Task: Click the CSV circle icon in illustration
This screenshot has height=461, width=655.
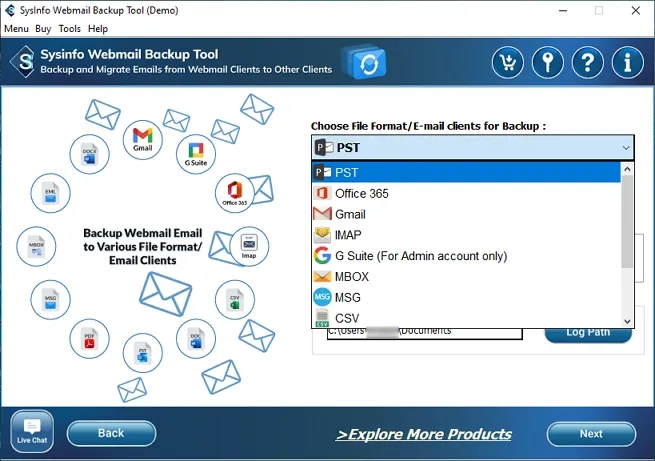Action: tap(235, 300)
